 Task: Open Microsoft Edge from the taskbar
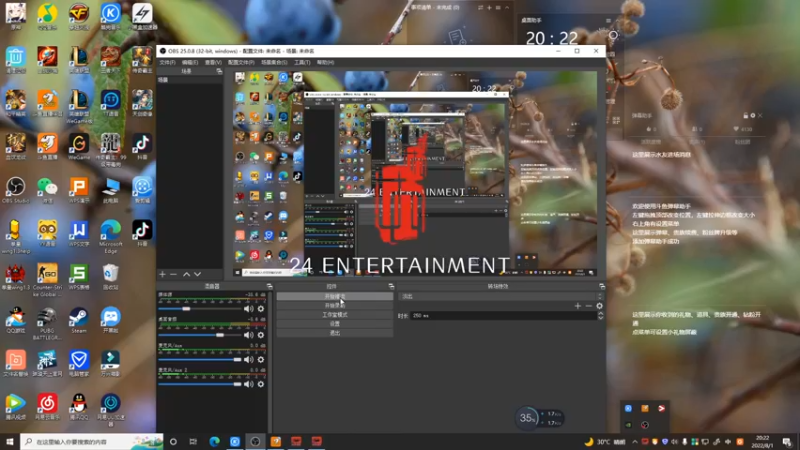(x=214, y=442)
